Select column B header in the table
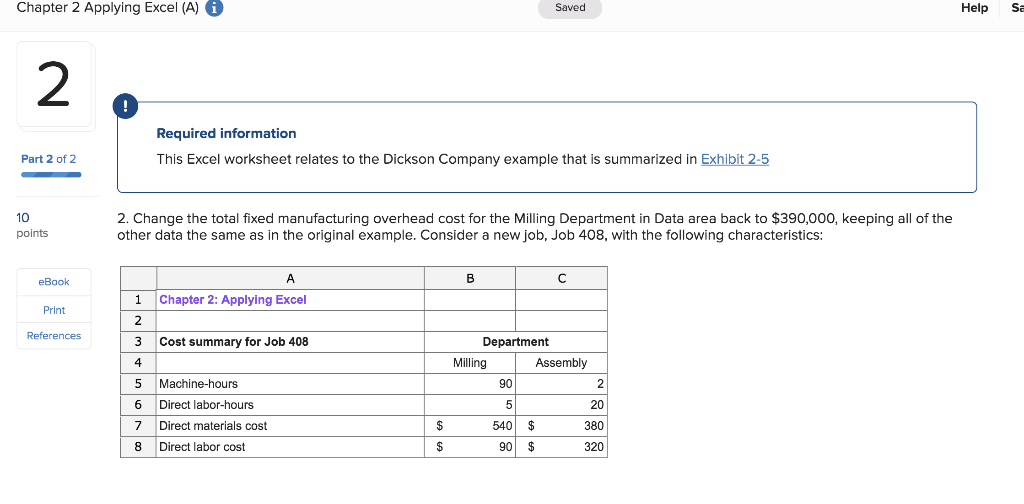 click(x=470, y=278)
